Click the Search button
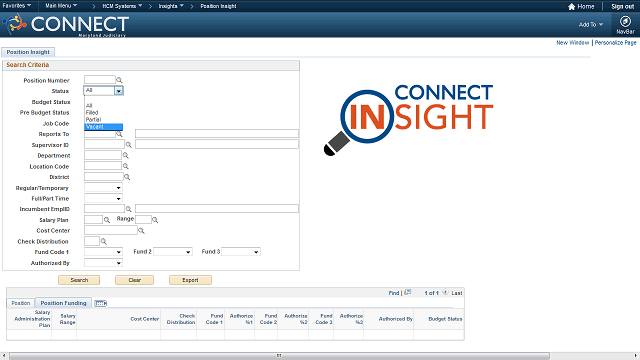Image resolution: width=640 pixels, height=360 pixels. coord(79,280)
